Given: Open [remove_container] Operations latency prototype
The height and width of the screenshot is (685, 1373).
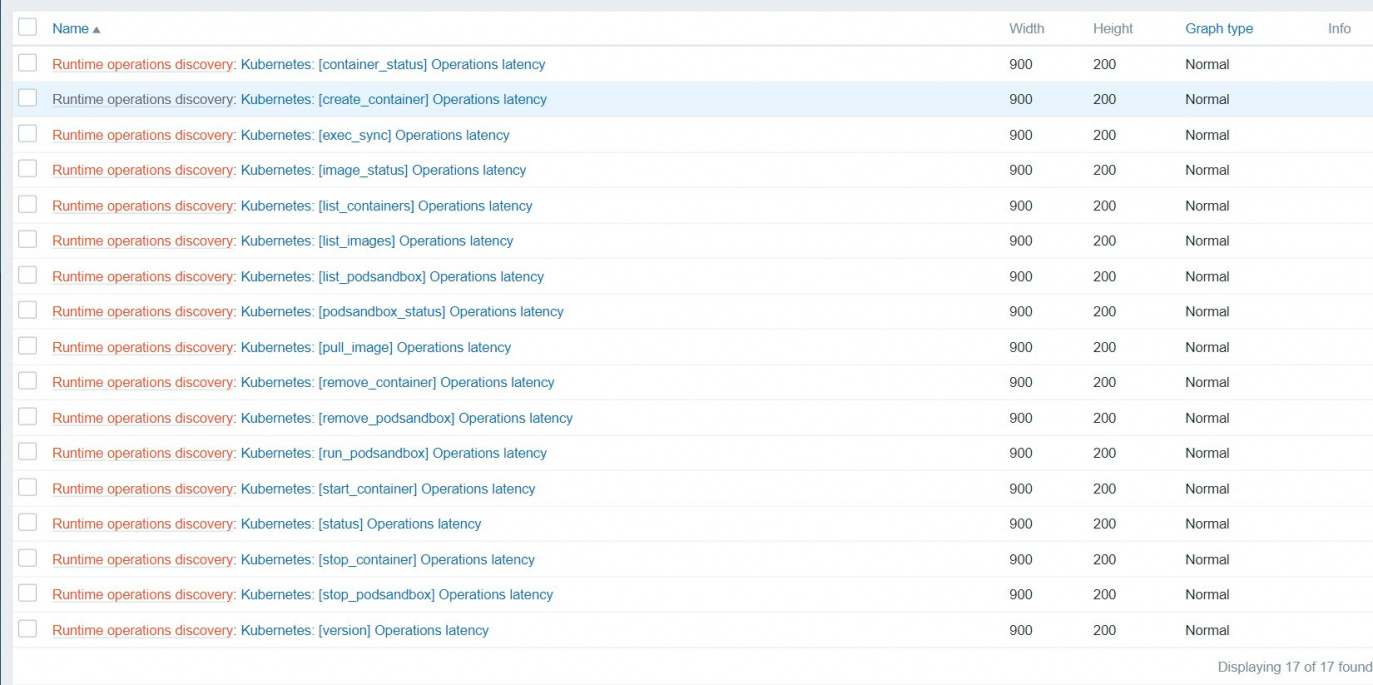Looking at the screenshot, I should (x=397, y=382).
